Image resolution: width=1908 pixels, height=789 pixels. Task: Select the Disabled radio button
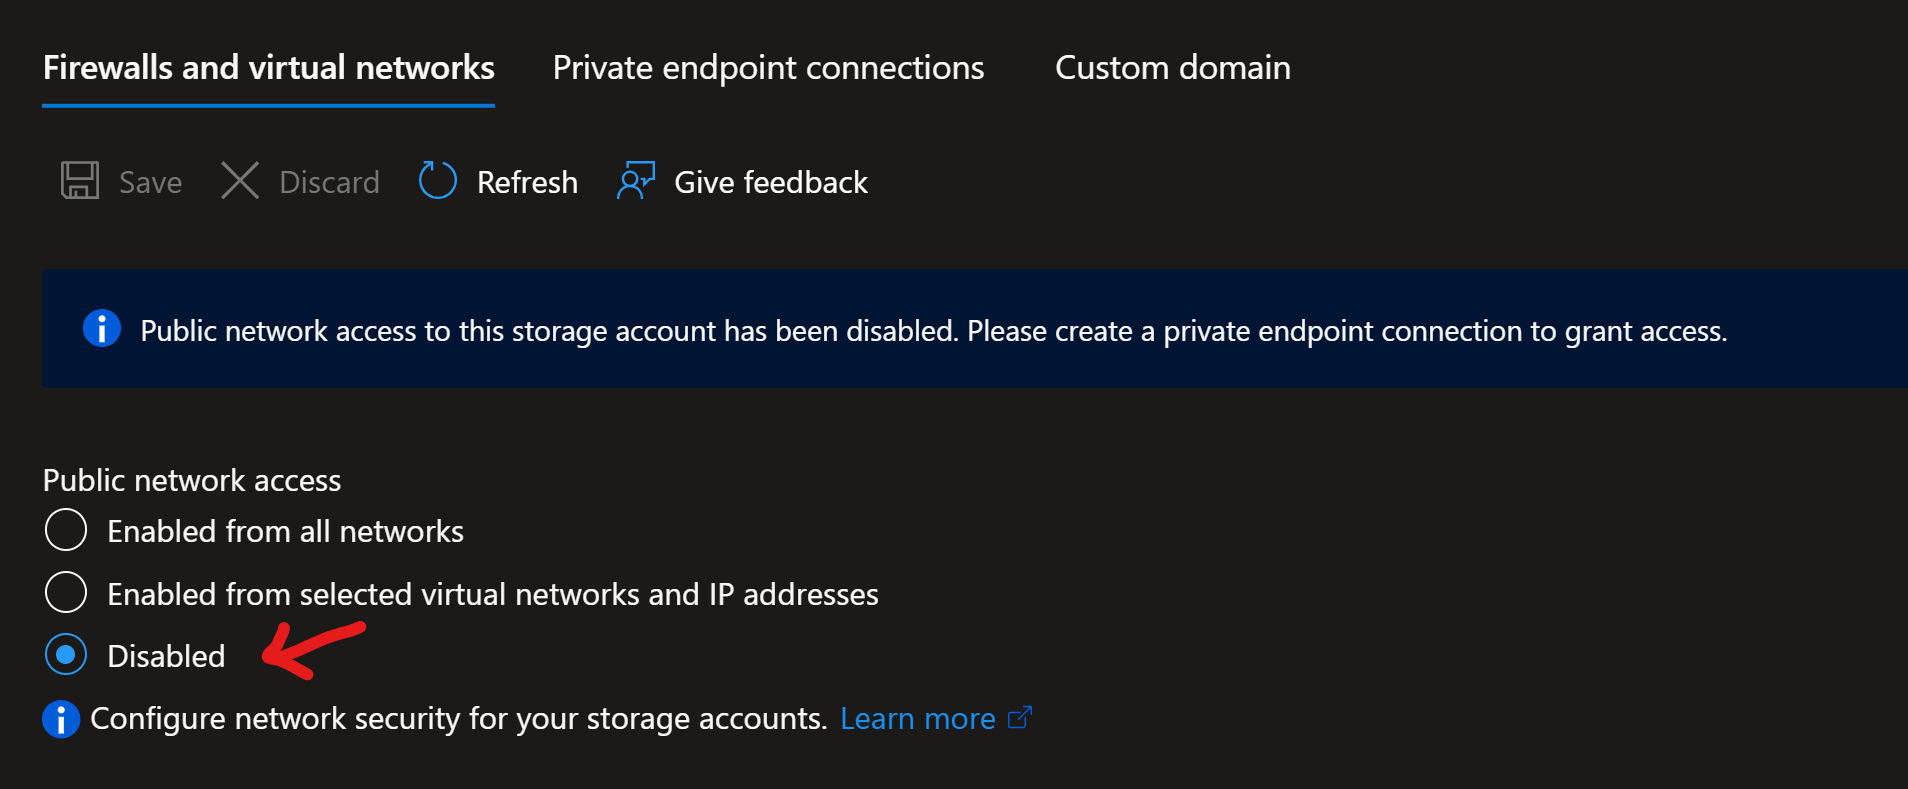pos(66,656)
